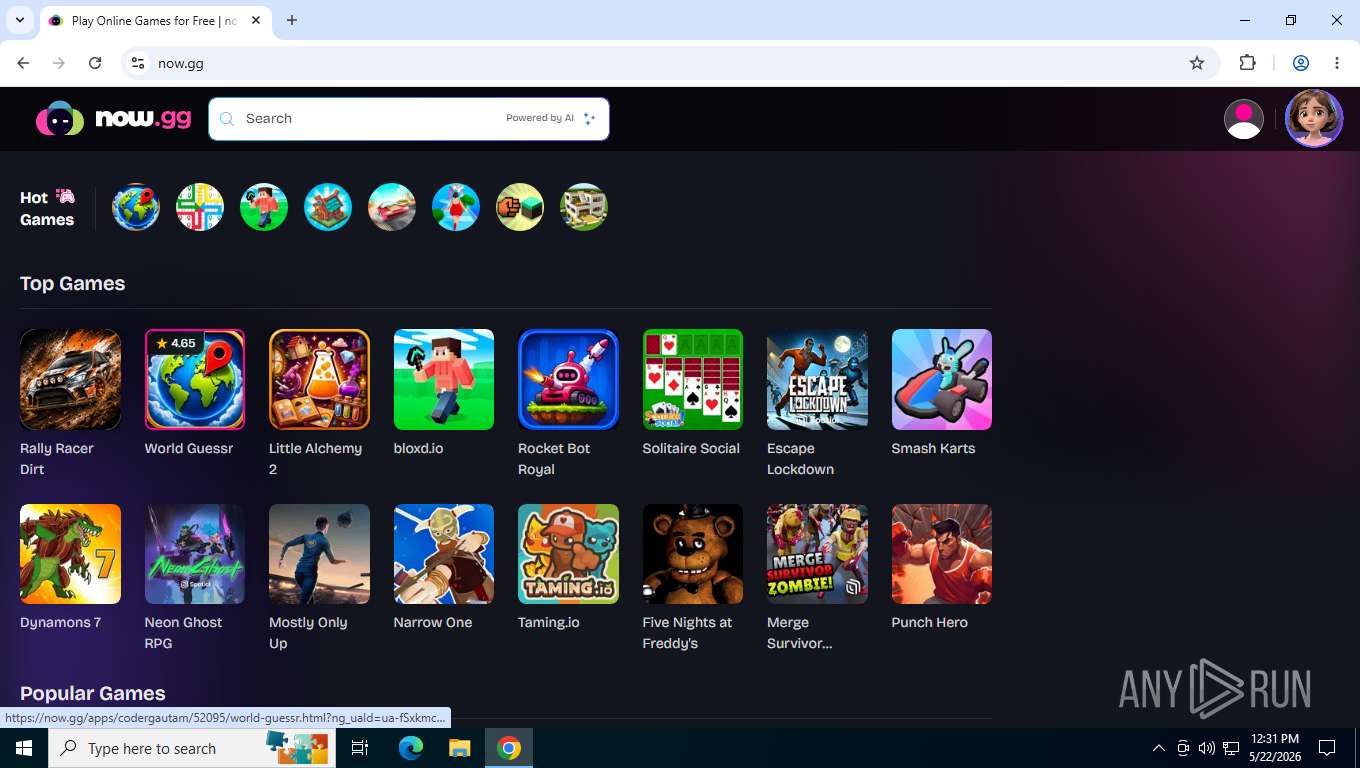Open the Neon Ghost RPG thumbnail
1360x768 pixels.
(195, 554)
